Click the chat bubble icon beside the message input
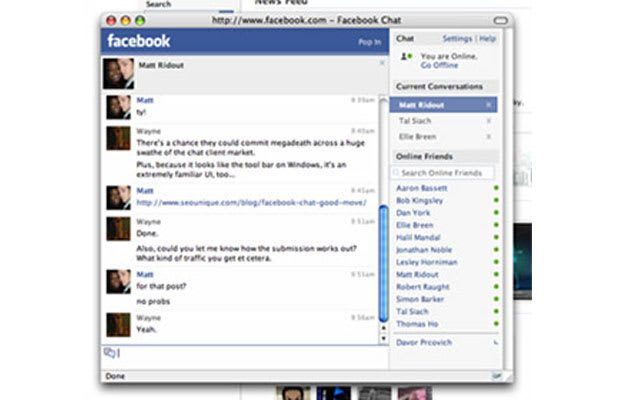 [109, 352]
